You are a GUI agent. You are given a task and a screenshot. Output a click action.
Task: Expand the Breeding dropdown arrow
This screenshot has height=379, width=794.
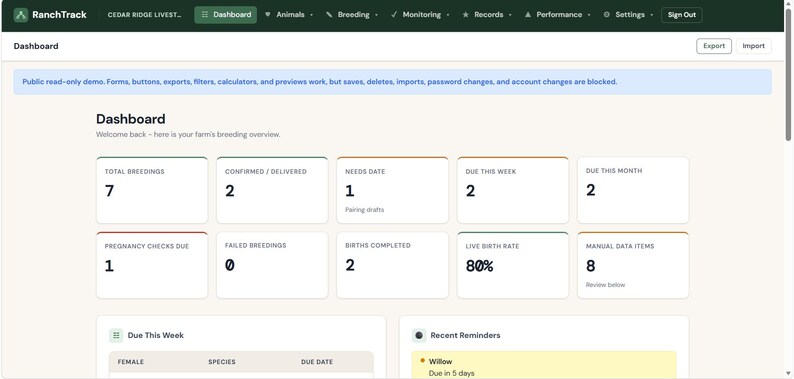376,15
